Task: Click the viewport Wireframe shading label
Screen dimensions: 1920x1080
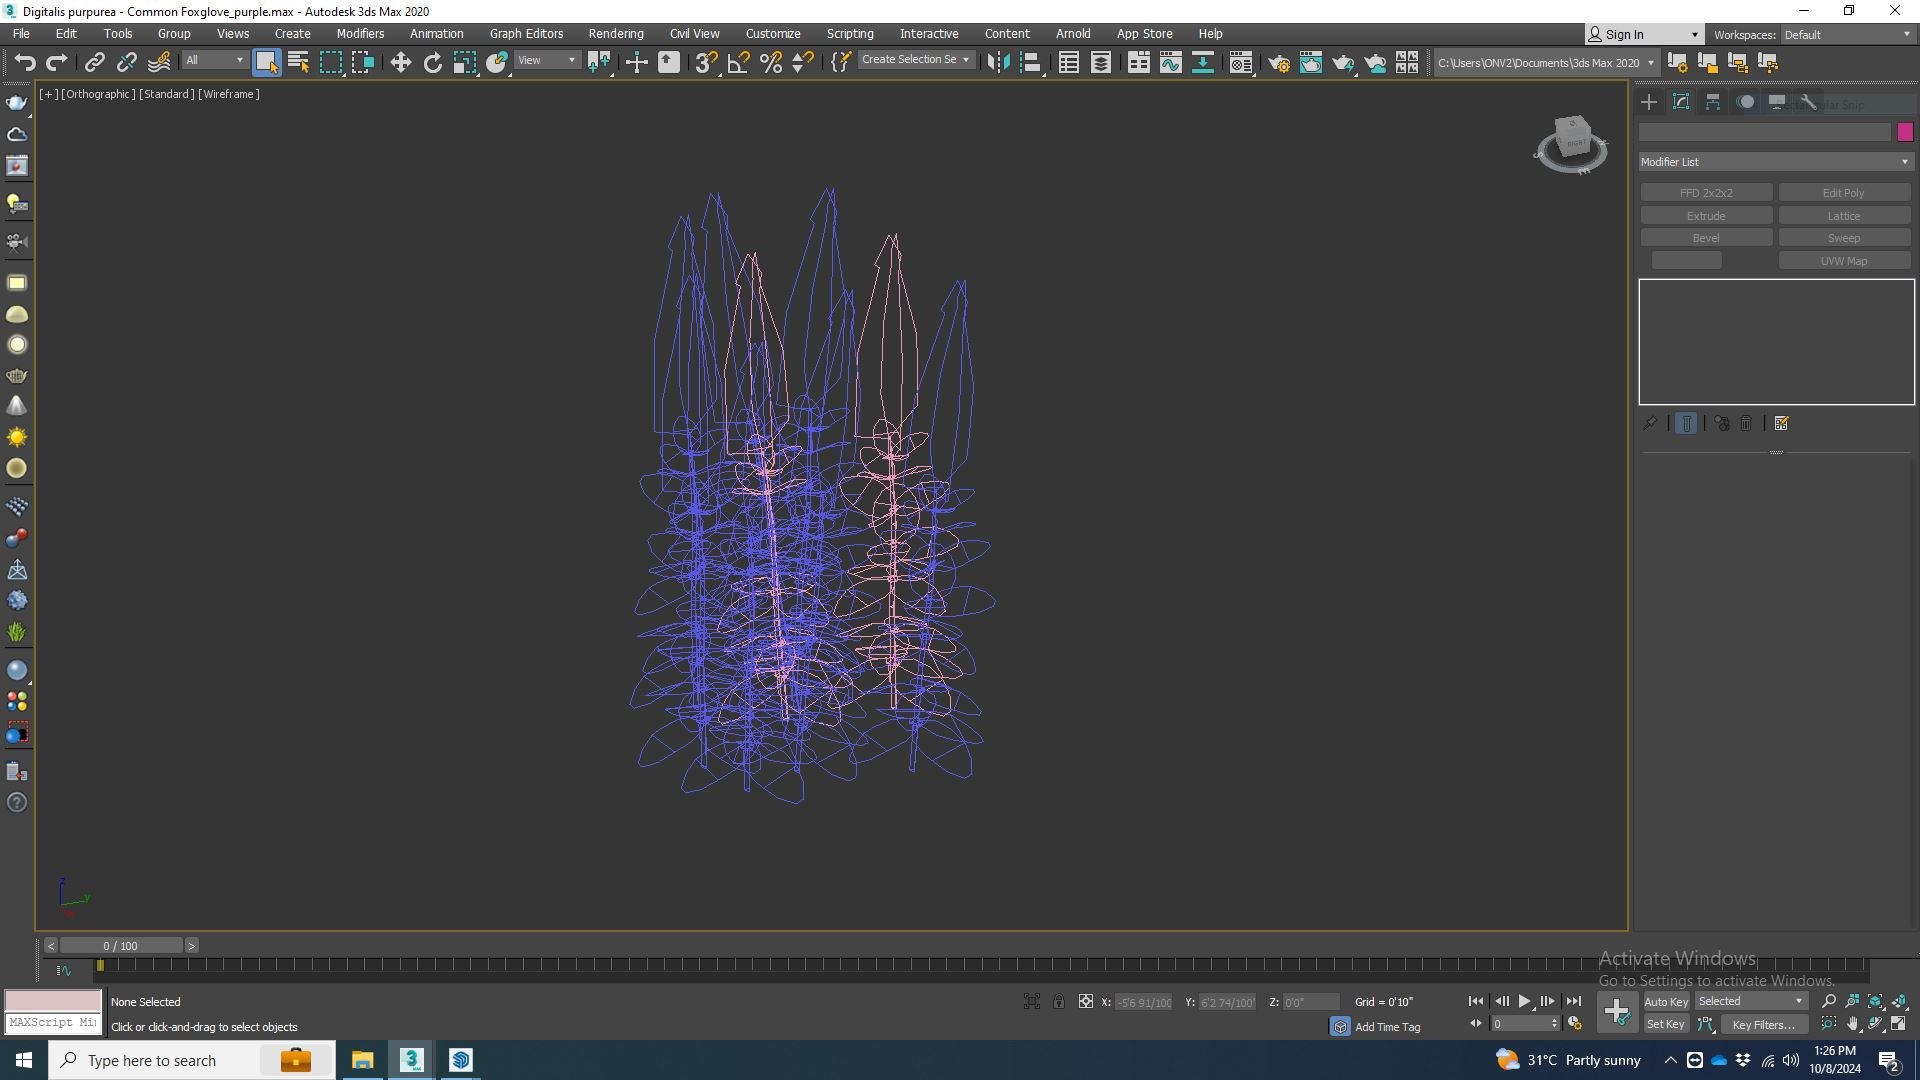Action: (229, 94)
